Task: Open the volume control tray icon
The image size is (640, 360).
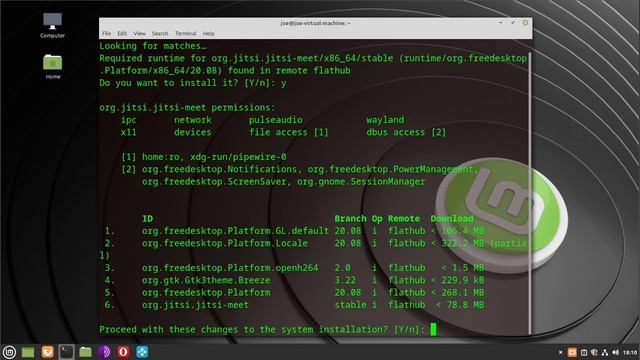Action: [616, 352]
